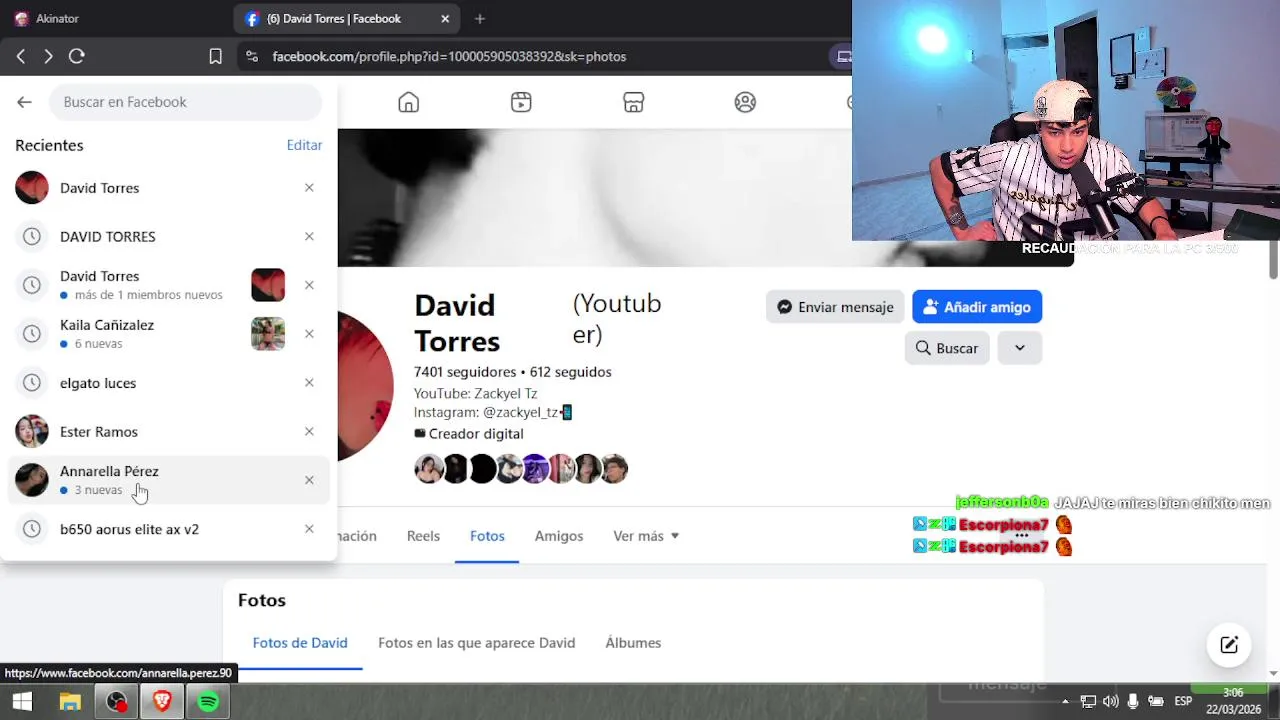Remove Ester Ramos from recents
This screenshot has width=1280, height=720.
click(309, 432)
